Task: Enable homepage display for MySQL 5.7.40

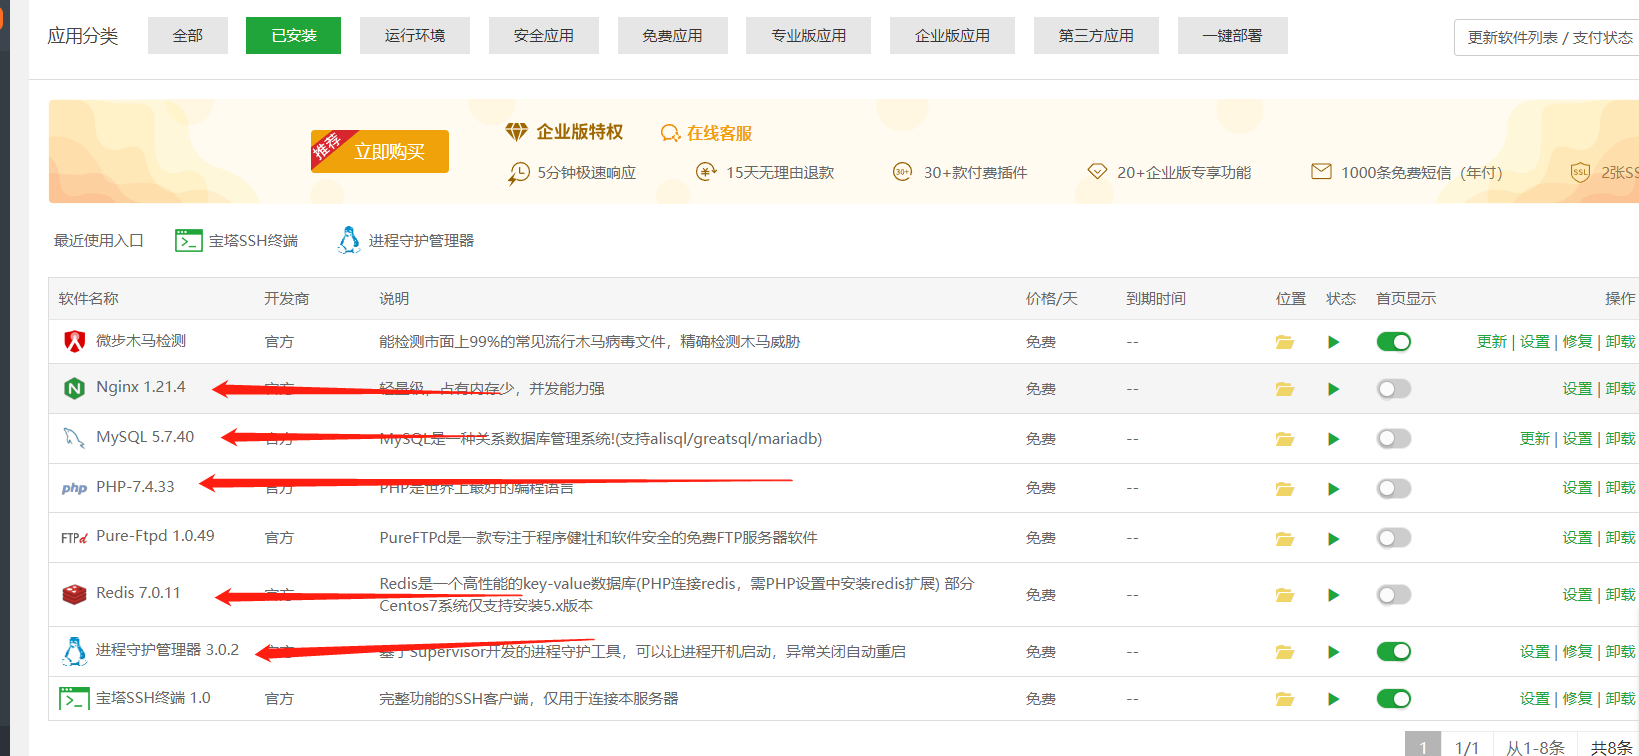Action: [1393, 439]
